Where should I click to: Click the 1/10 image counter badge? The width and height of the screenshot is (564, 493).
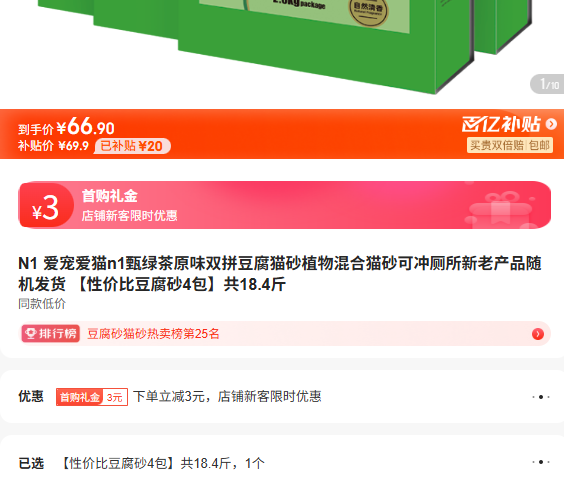547,85
